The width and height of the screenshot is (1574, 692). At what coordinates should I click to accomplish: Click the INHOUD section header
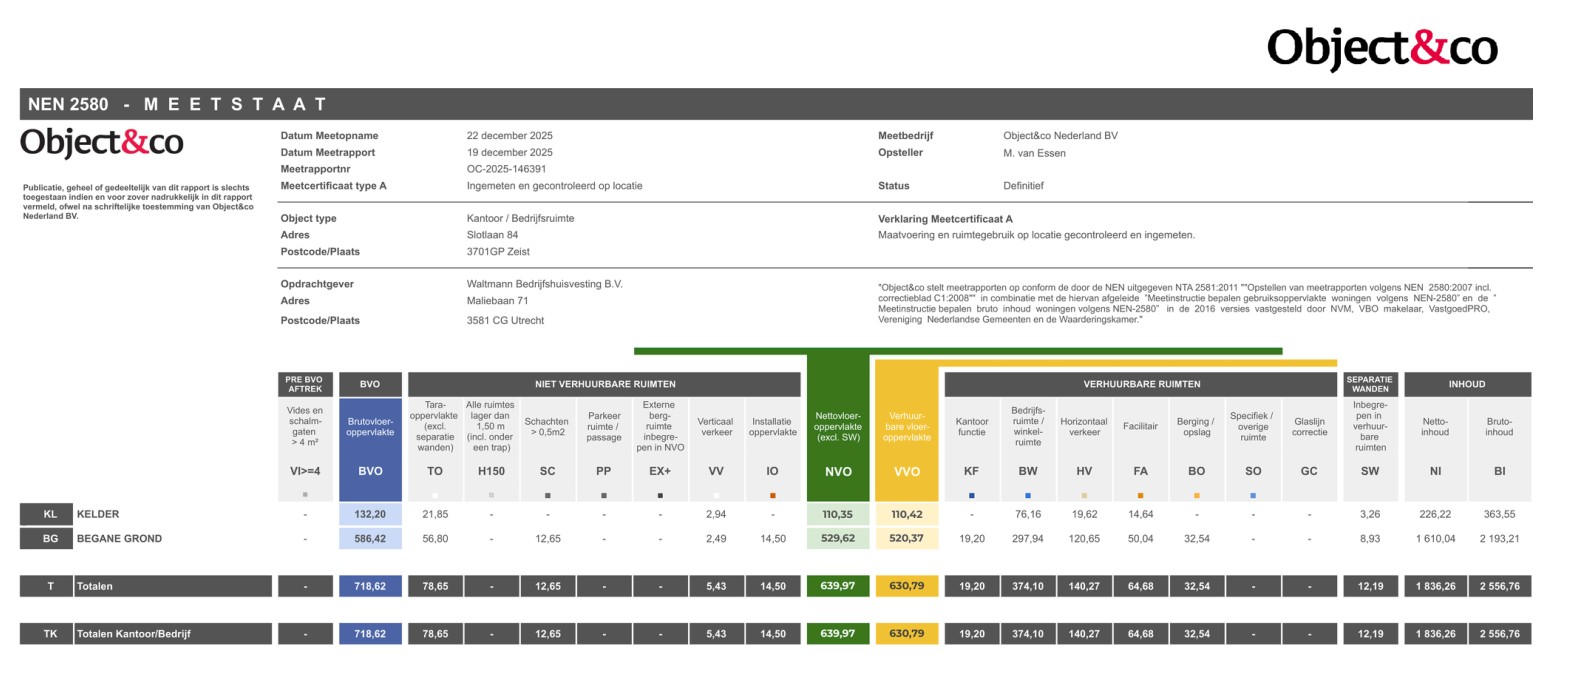[1466, 384]
